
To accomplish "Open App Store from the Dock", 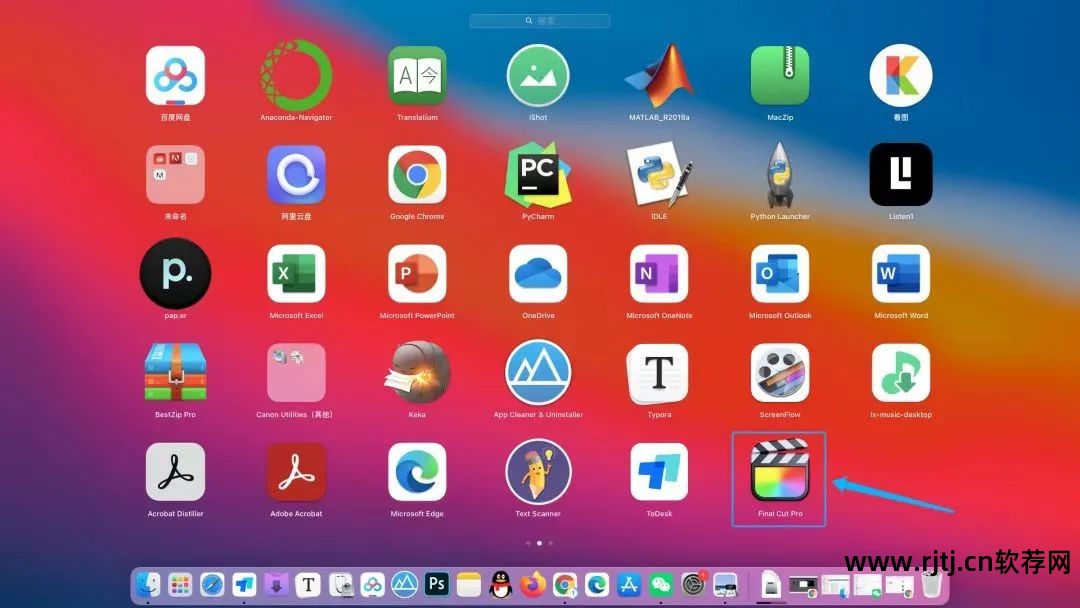I will [x=629, y=585].
